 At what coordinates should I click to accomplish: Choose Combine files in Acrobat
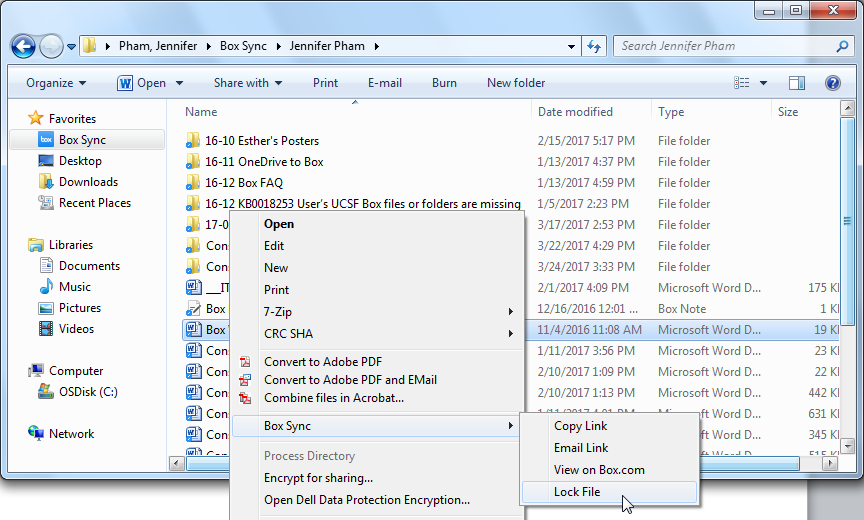[x=334, y=398]
